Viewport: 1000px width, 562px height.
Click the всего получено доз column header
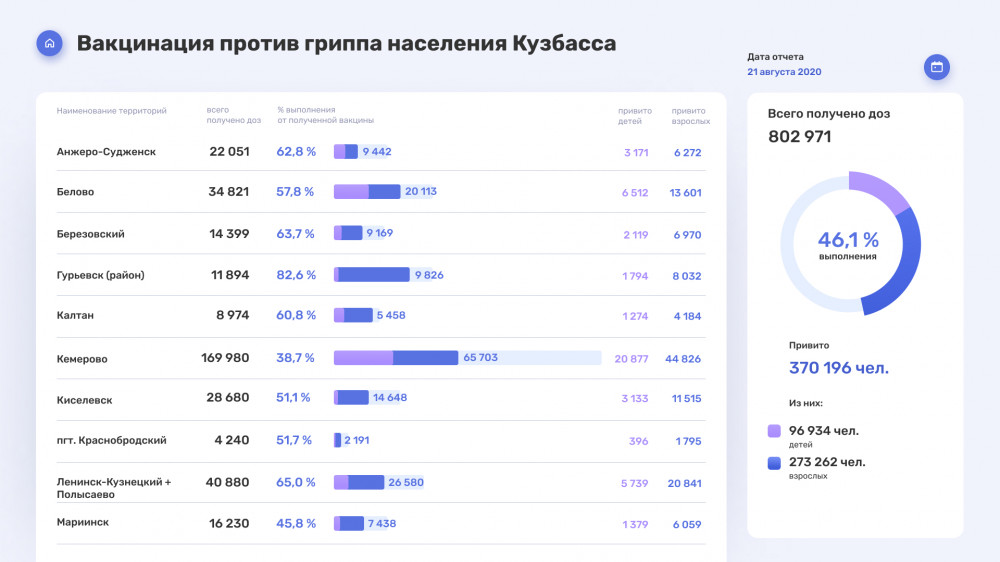233,115
